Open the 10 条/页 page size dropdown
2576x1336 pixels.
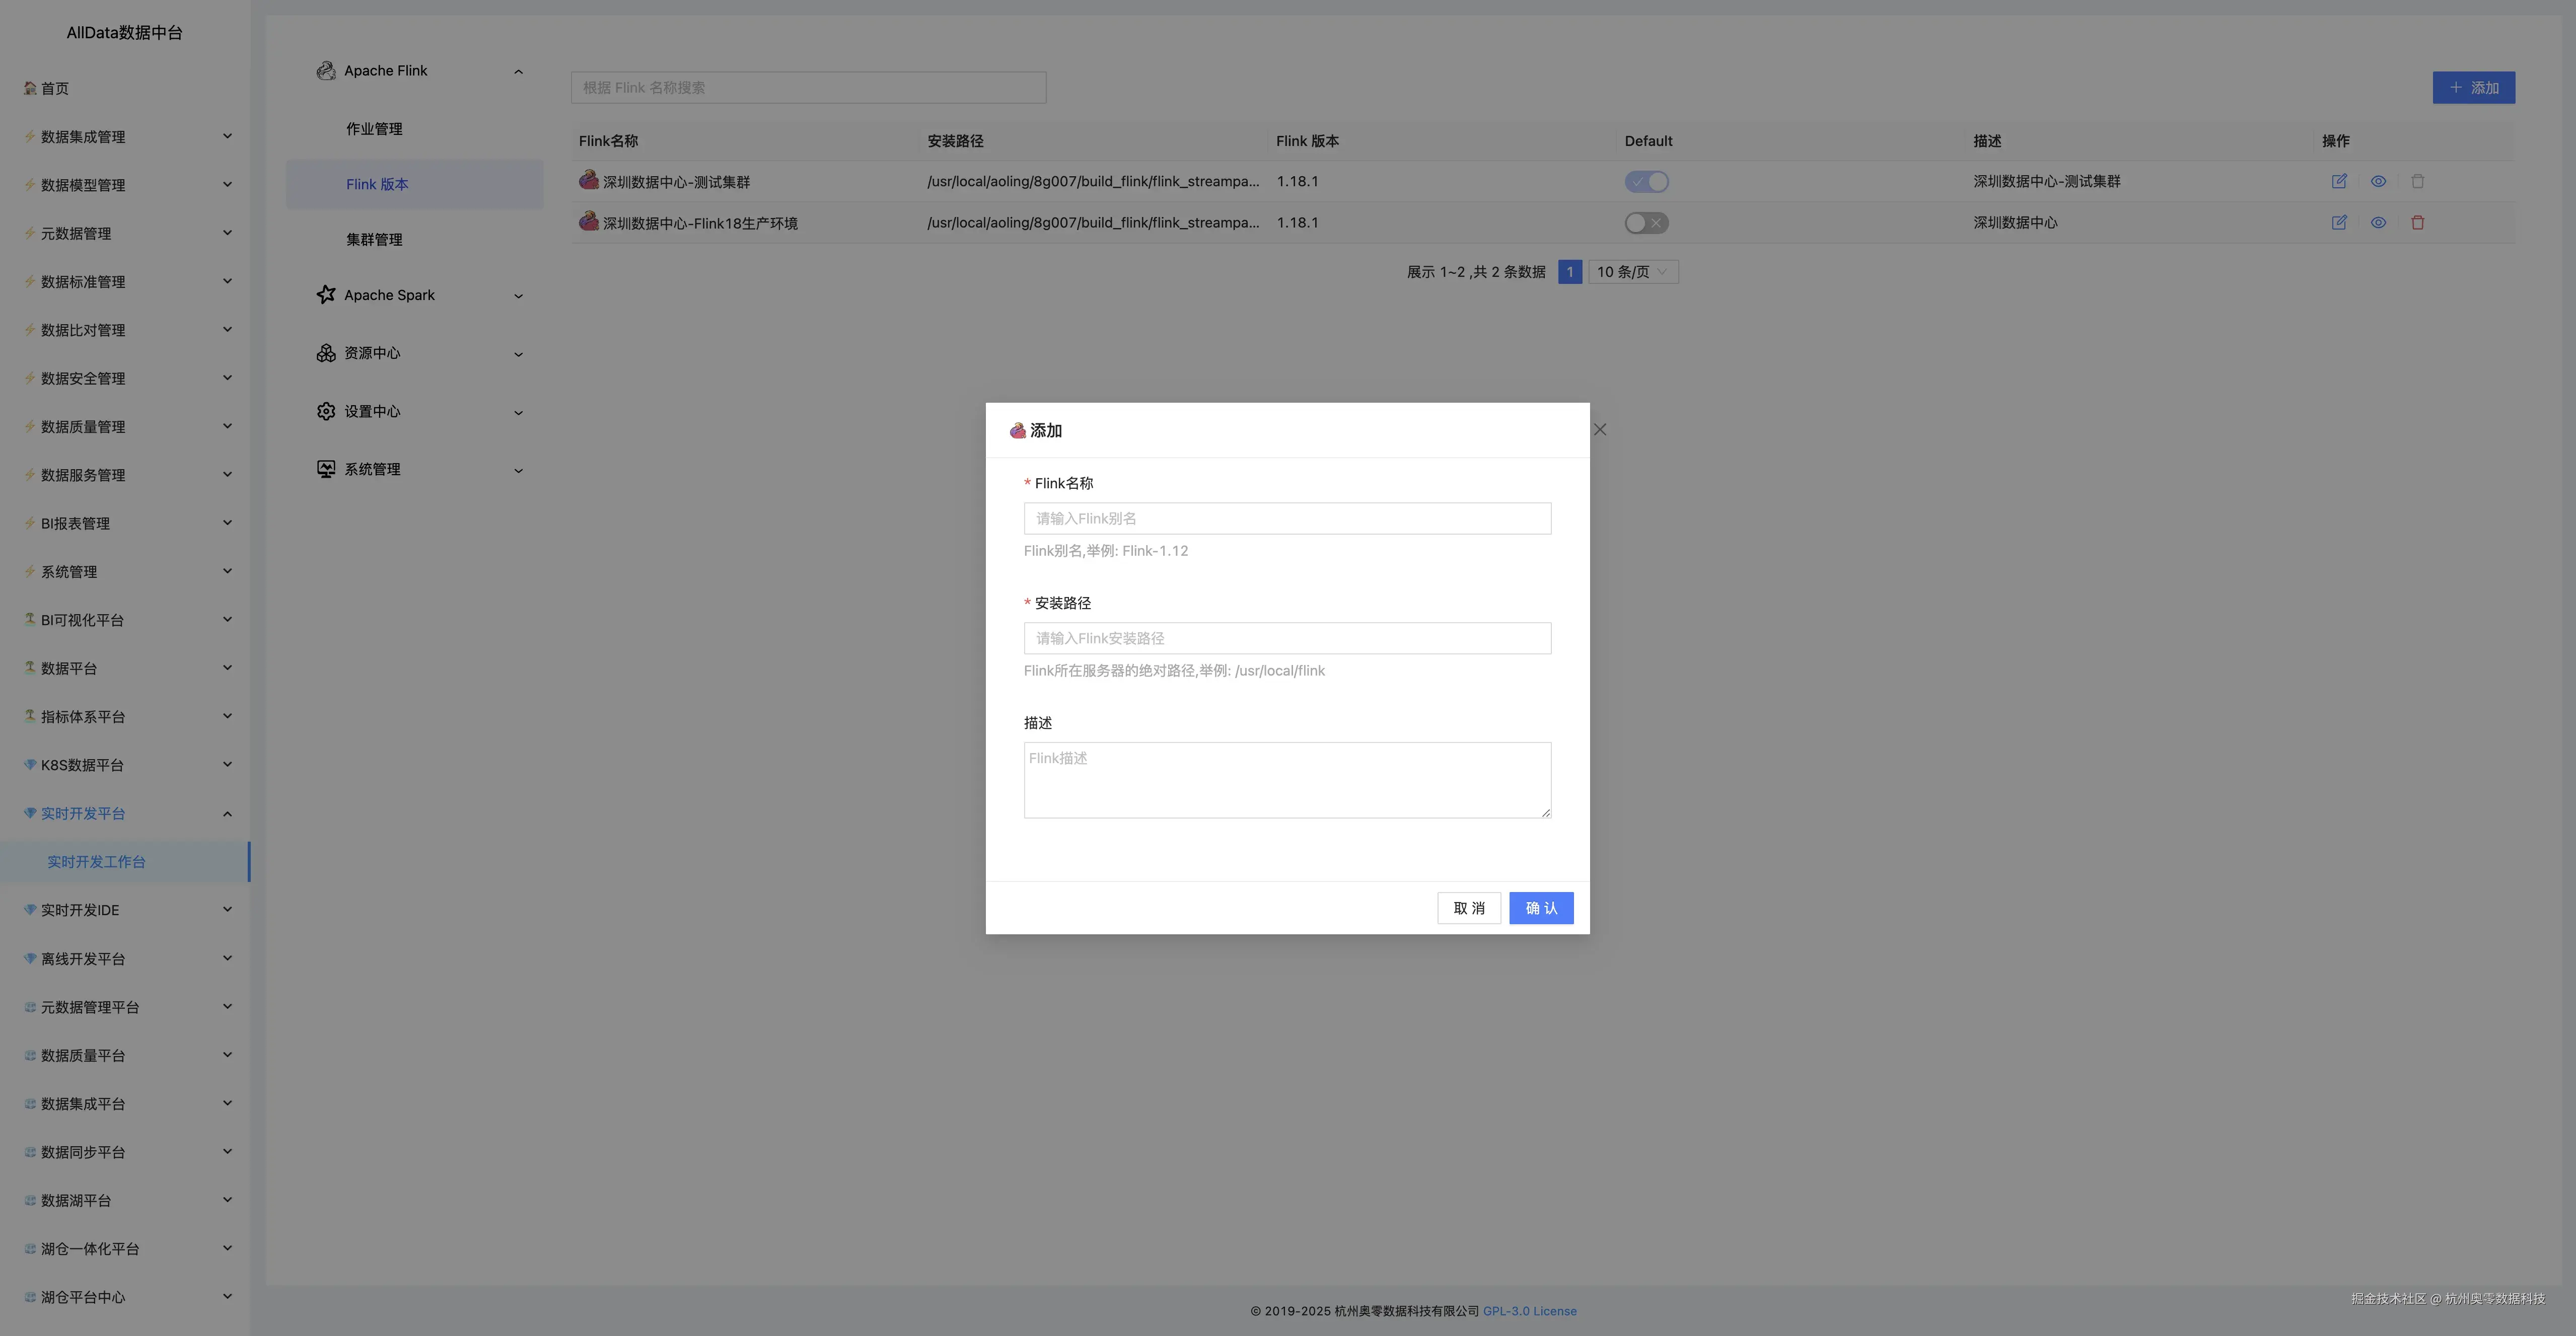(1632, 272)
